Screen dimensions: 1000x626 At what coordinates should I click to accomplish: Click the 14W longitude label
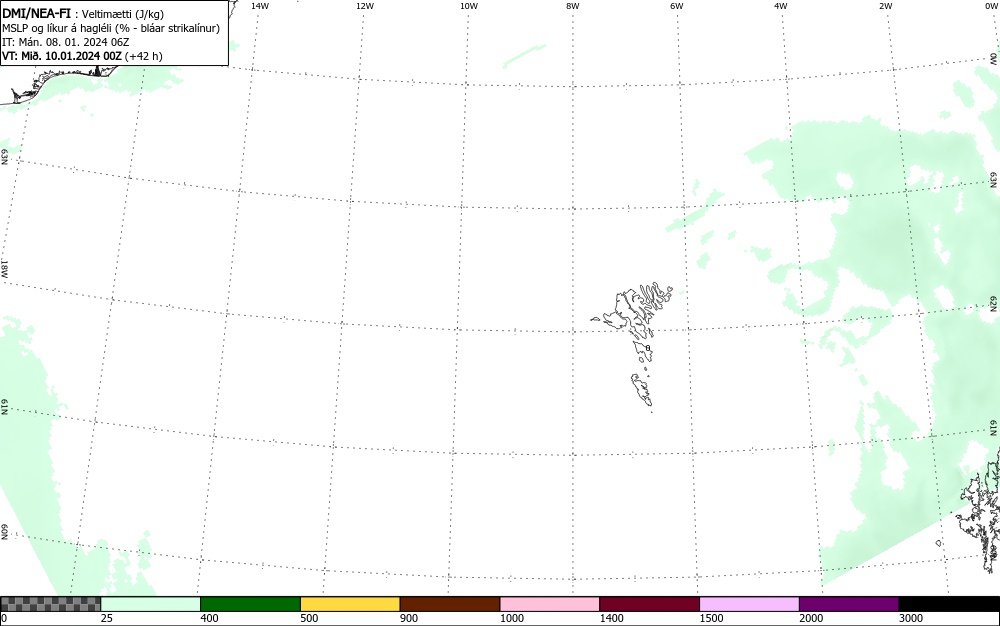pyautogui.click(x=260, y=6)
